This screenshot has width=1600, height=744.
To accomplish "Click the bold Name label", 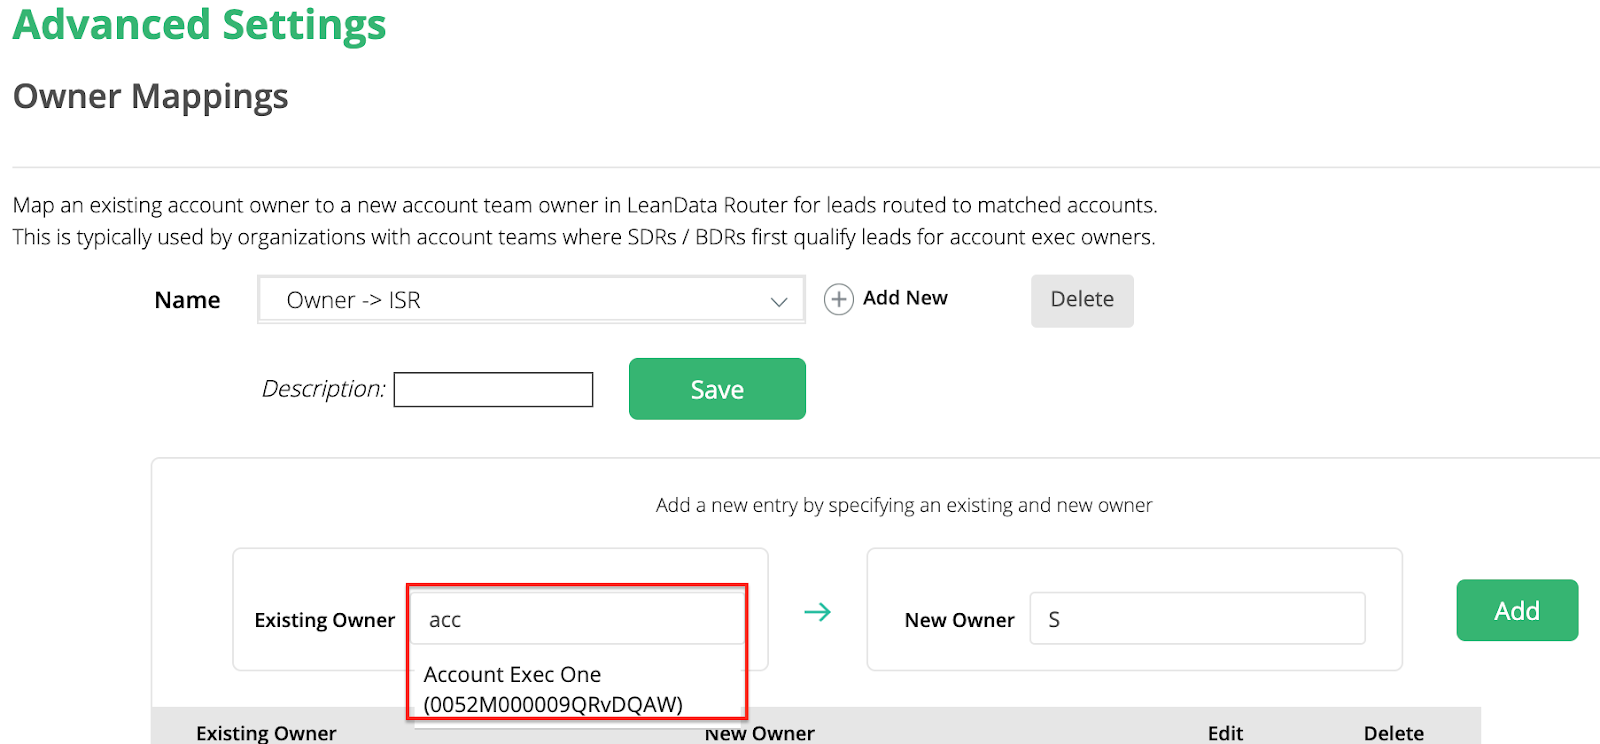I will click(187, 300).
